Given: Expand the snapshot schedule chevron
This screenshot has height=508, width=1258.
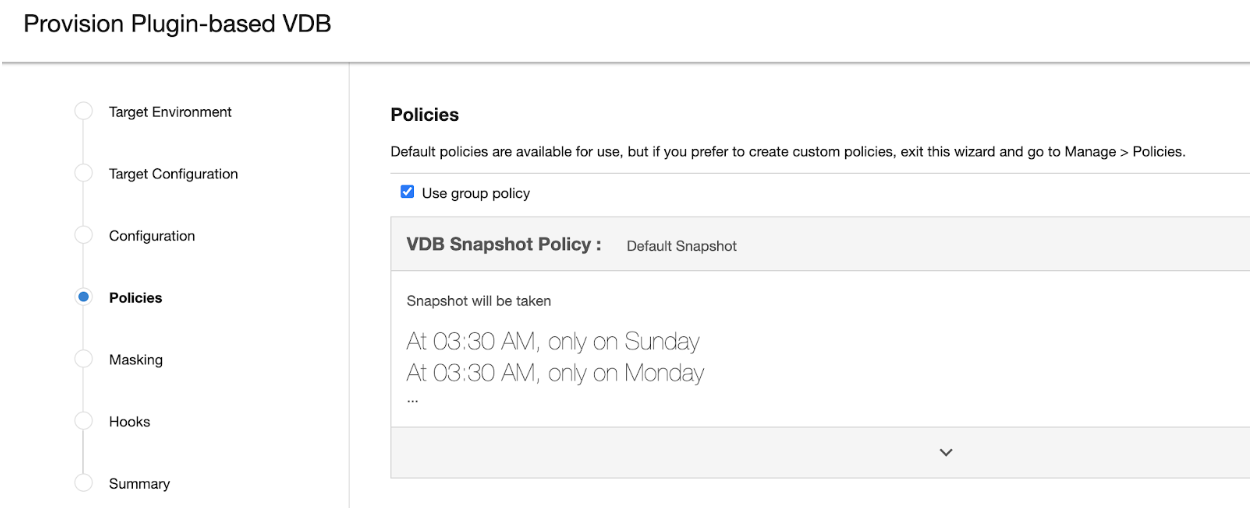Looking at the screenshot, I should point(945,453).
